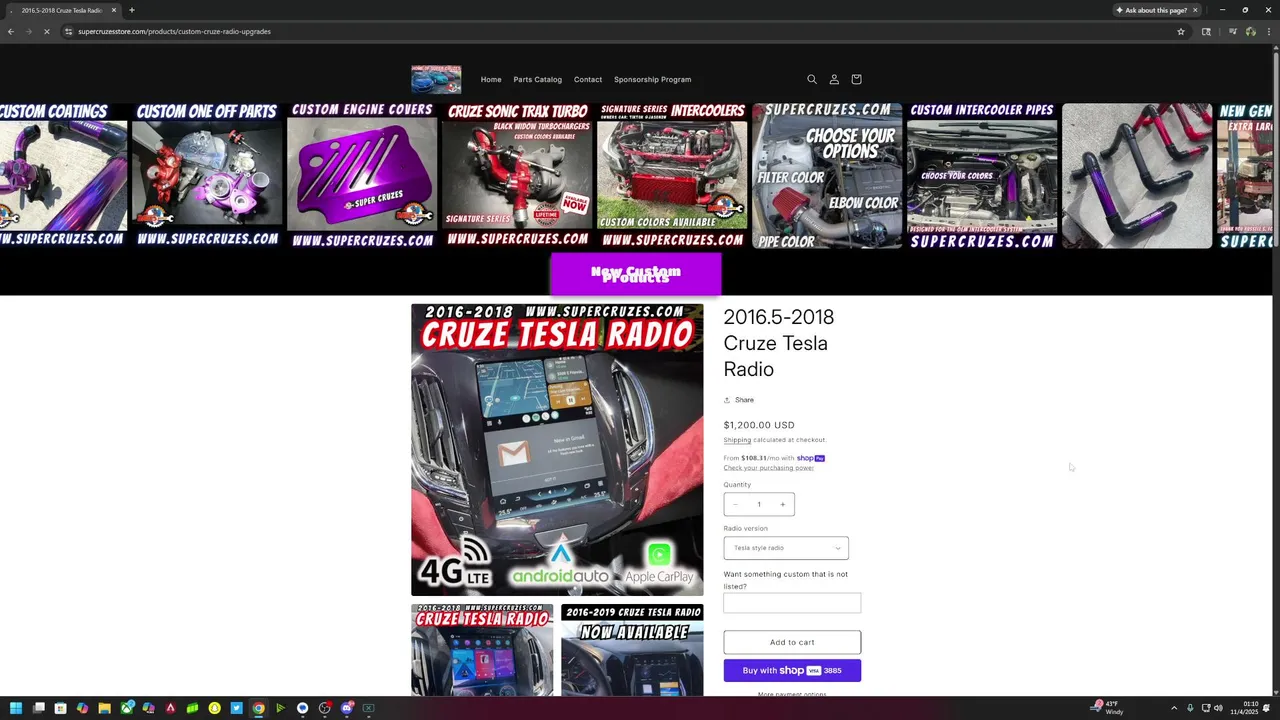Close the Cruze Tesla Radio tab
The width and height of the screenshot is (1280, 720).
(x=114, y=10)
